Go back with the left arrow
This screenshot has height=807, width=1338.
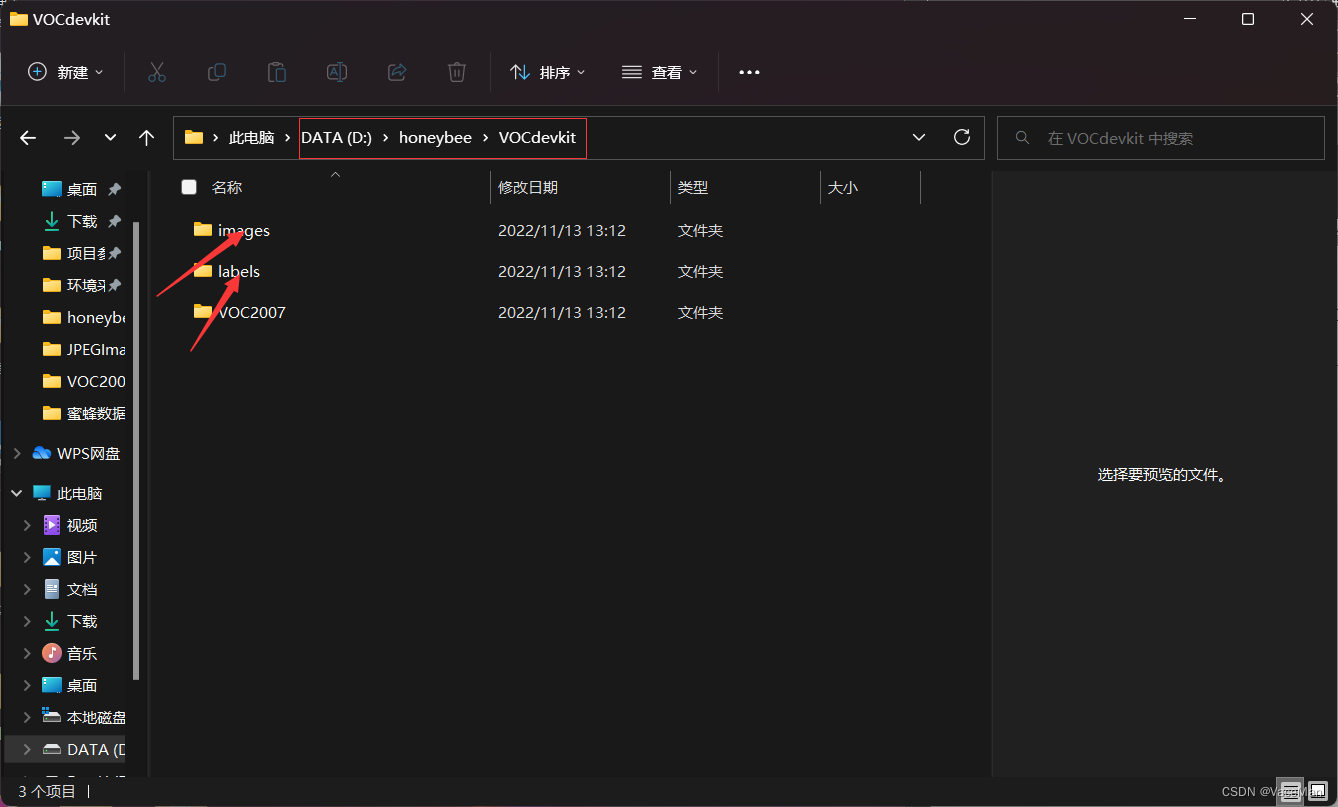pos(28,138)
